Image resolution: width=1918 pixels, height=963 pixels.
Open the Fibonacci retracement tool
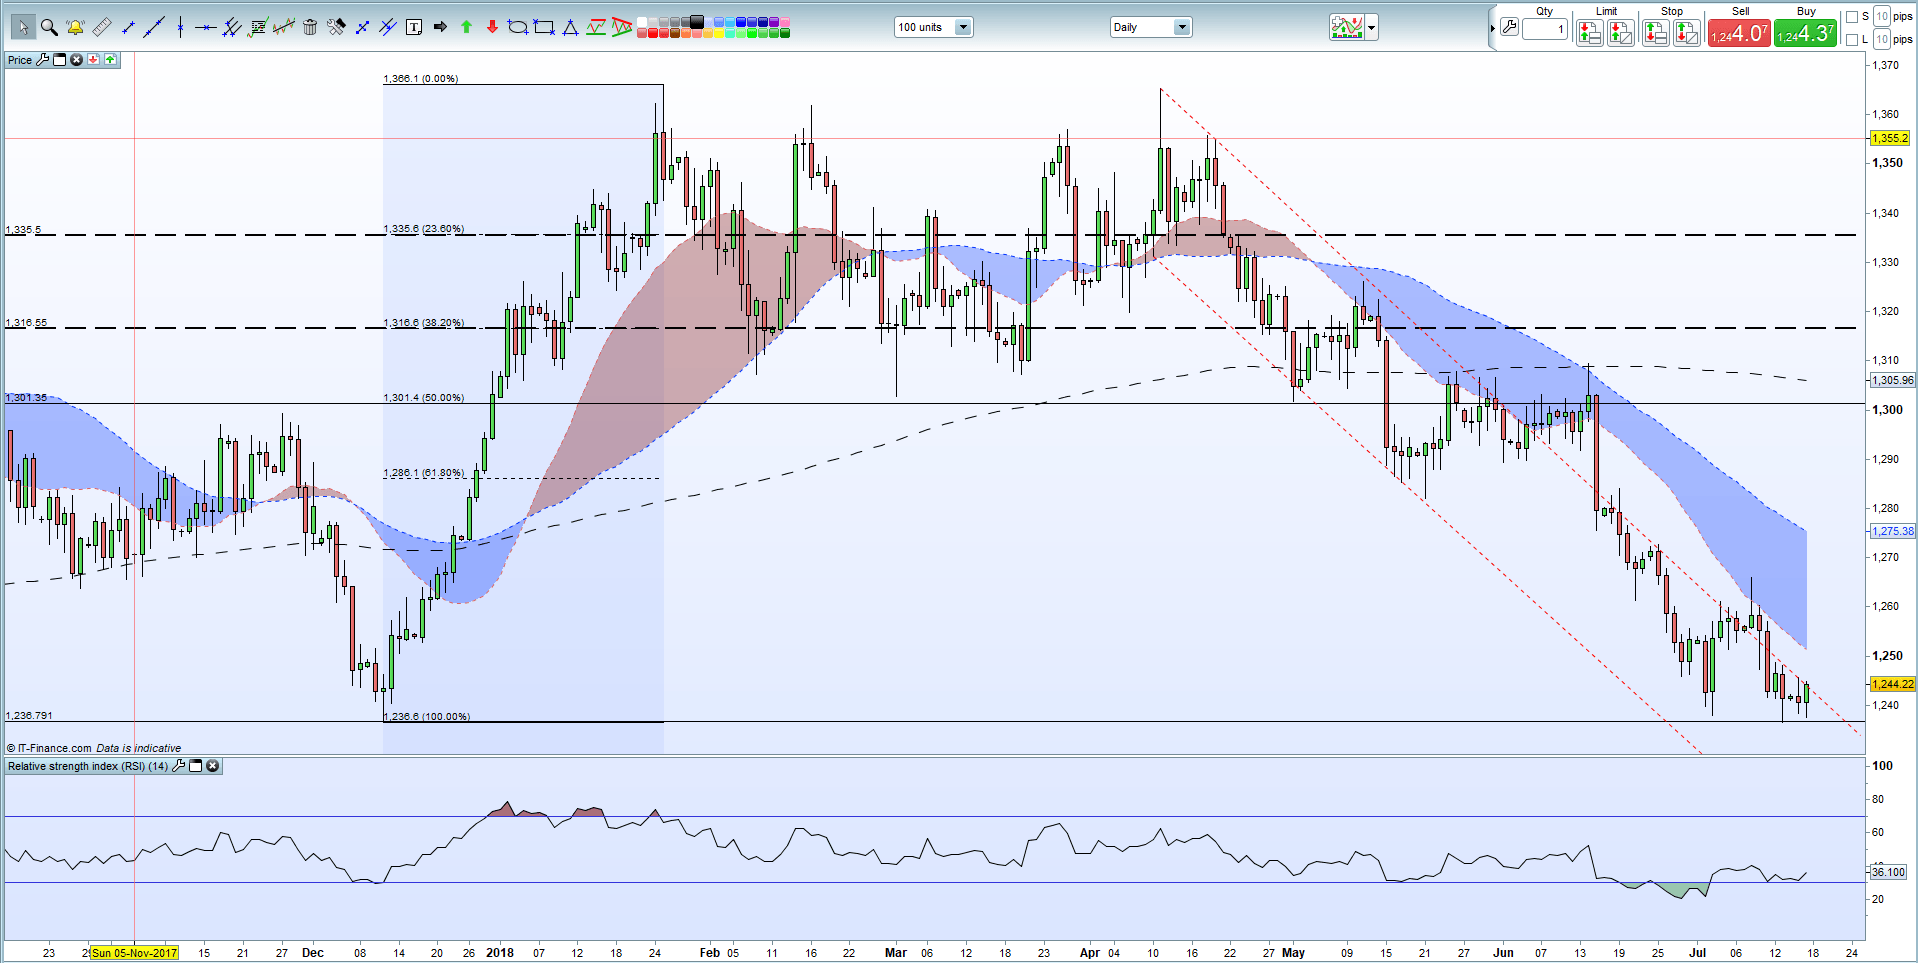[x=258, y=27]
